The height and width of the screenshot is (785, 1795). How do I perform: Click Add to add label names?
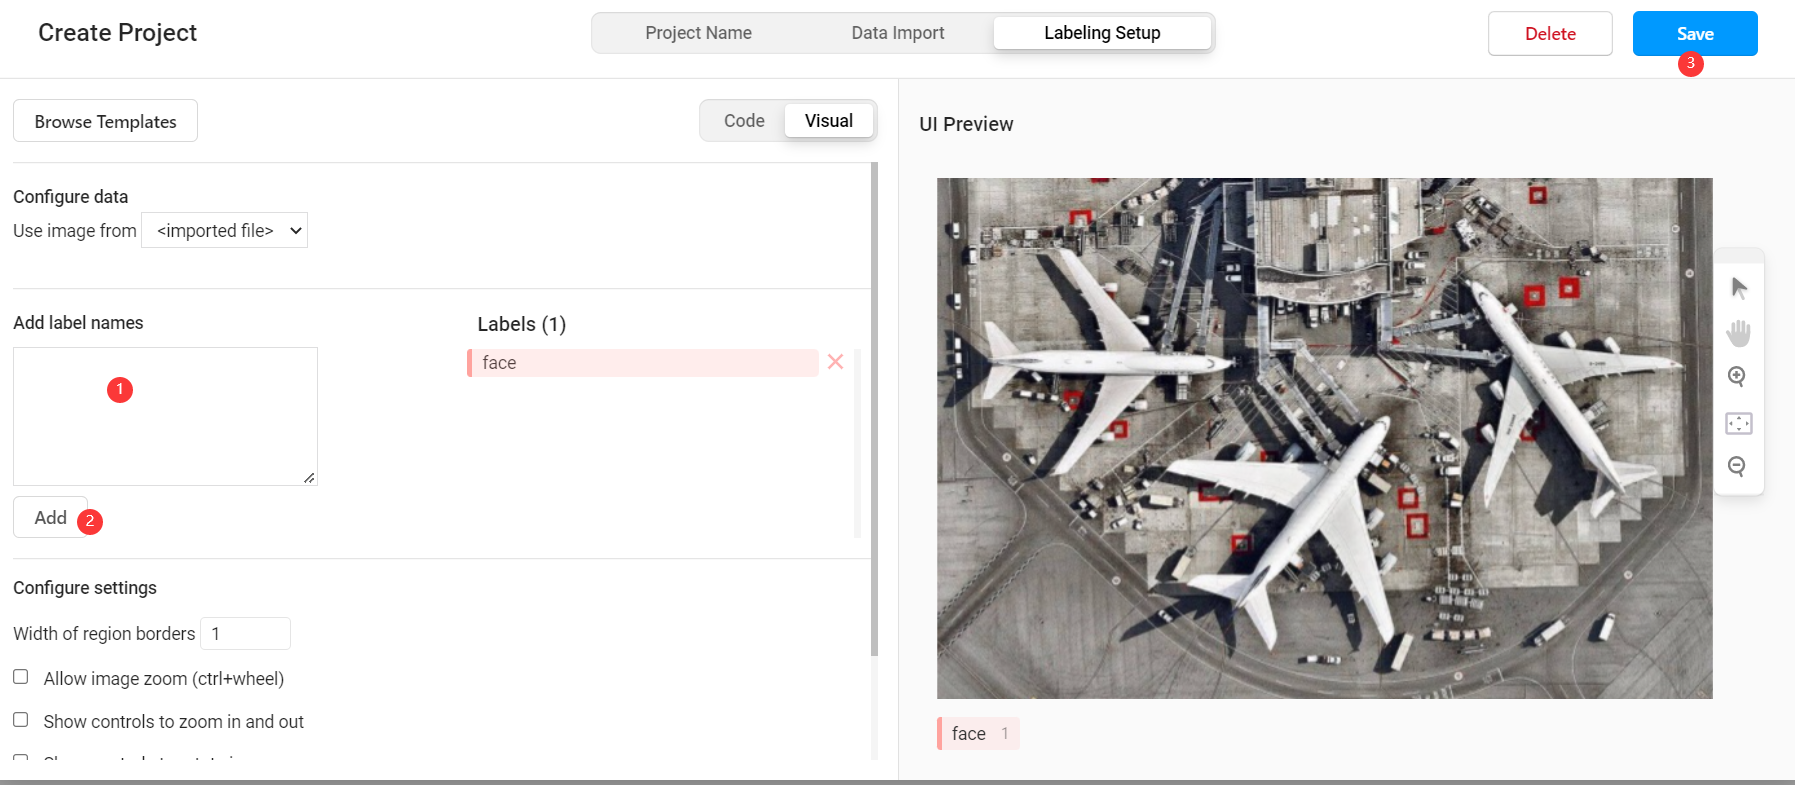50,517
